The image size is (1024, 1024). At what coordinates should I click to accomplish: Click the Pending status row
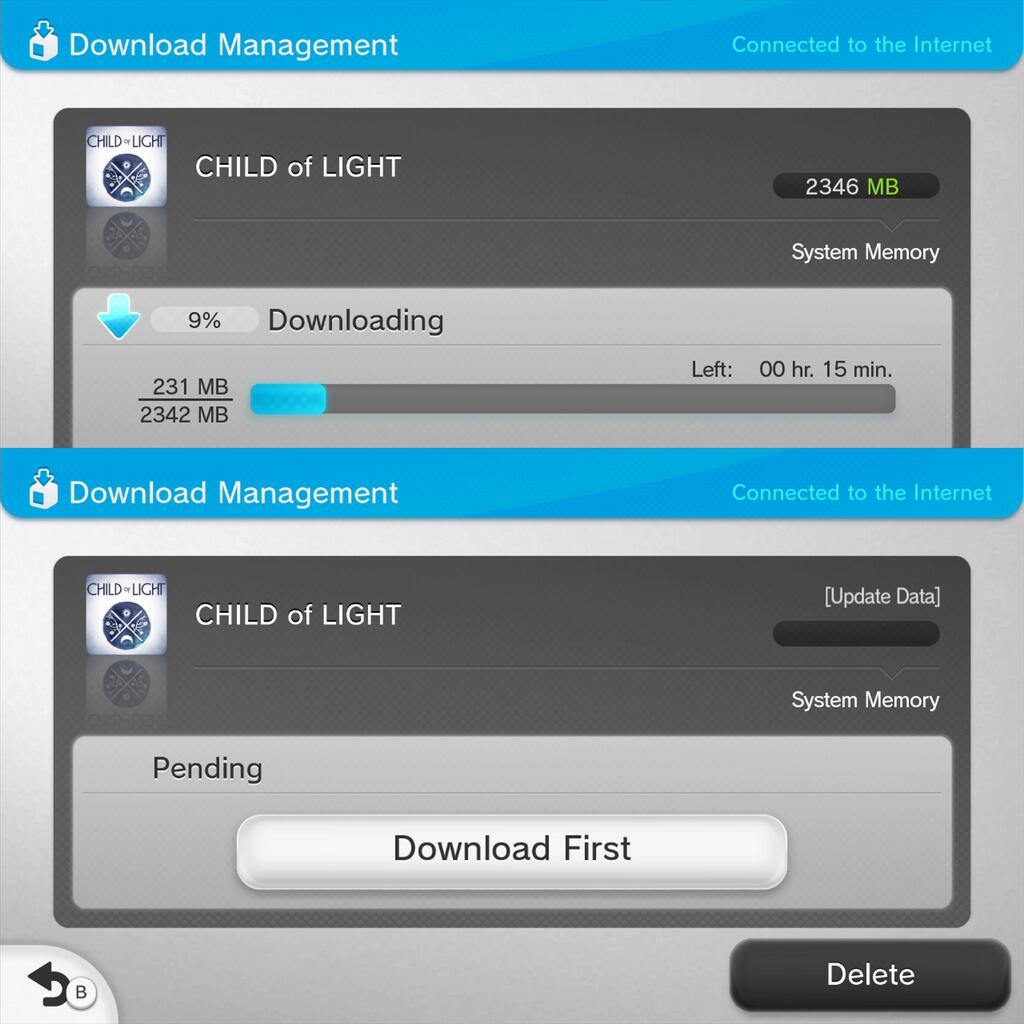click(512, 769)
